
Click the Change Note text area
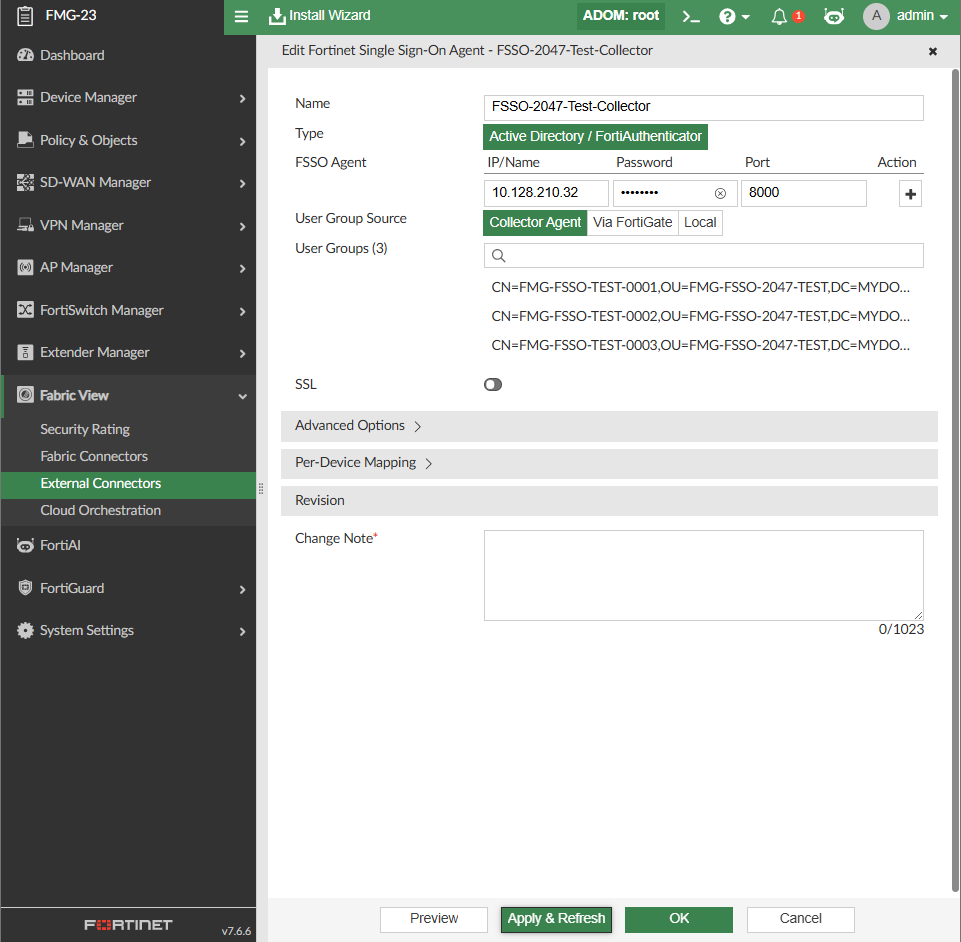click(x=703, y=575)
